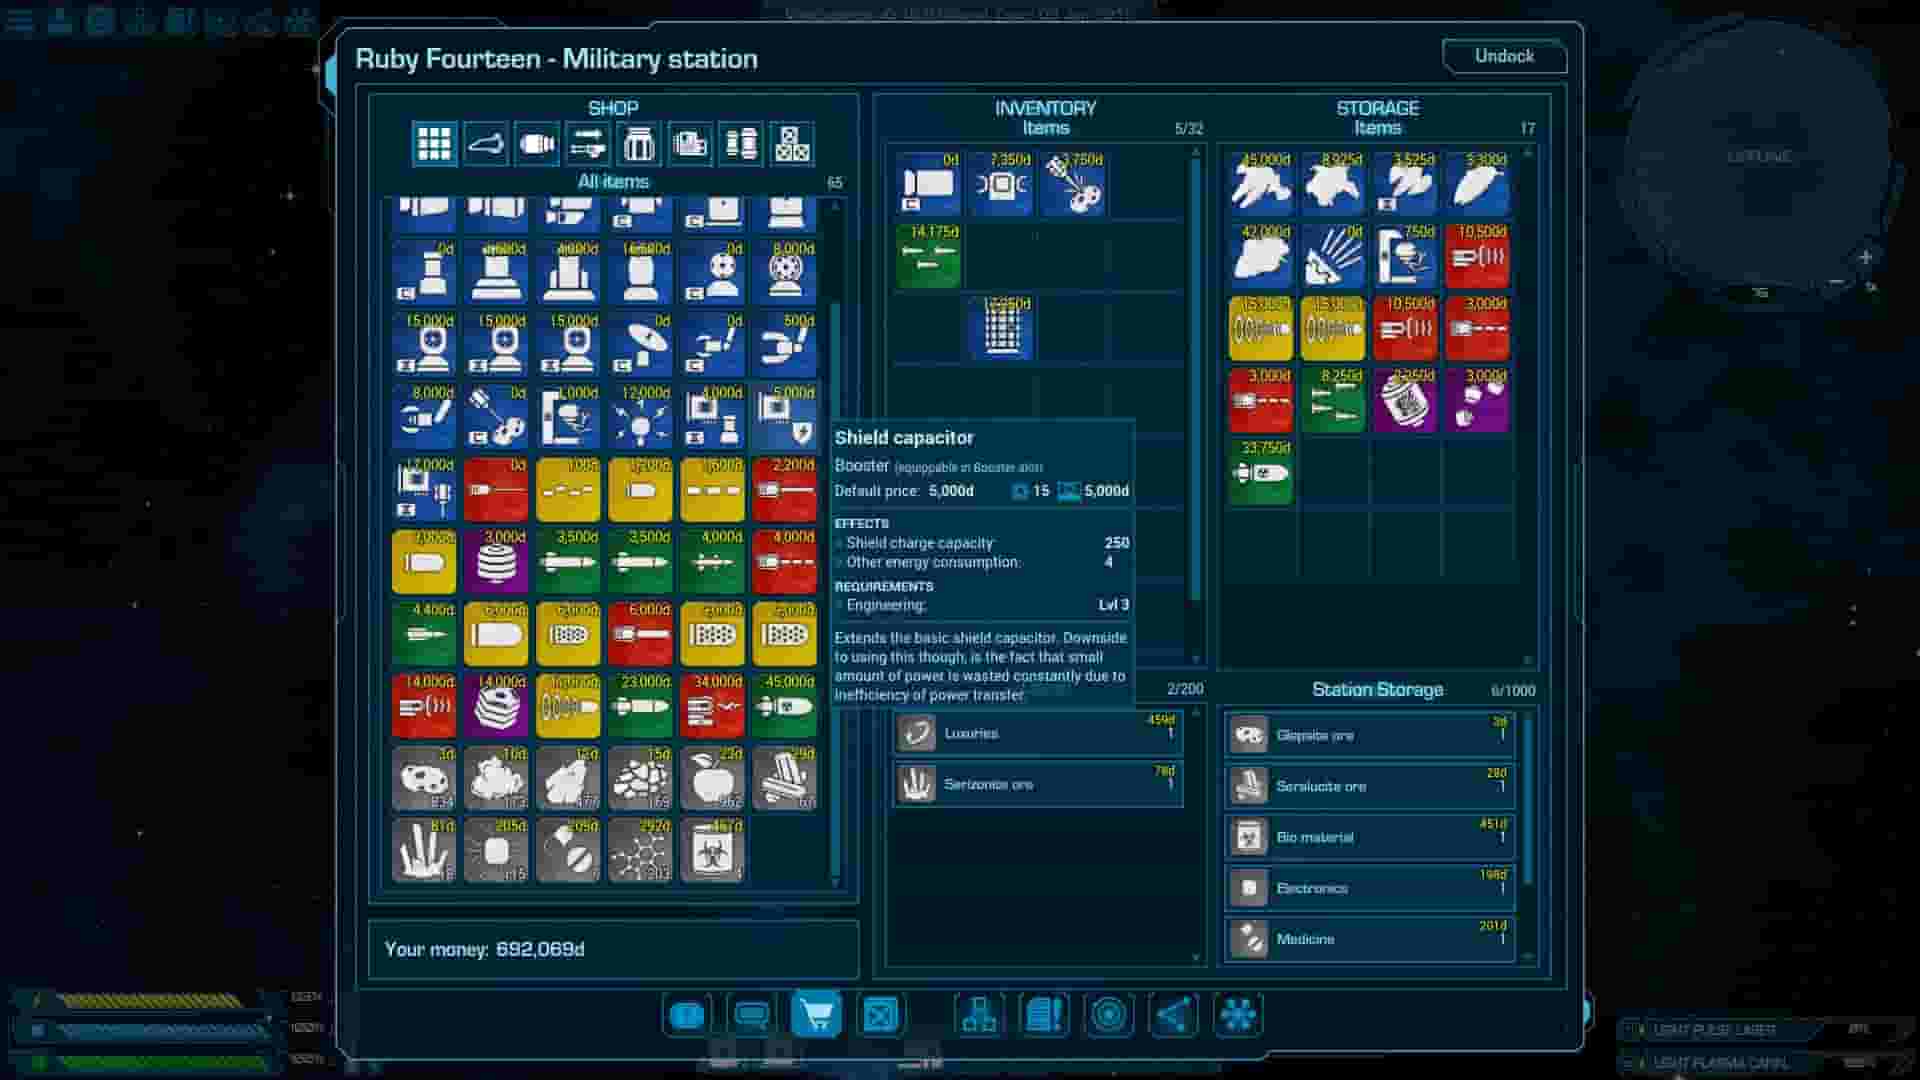Open the shopping cart trade view
Image resolution: width=1920 pixels, height=1080 pixels.
[818, 1015]
